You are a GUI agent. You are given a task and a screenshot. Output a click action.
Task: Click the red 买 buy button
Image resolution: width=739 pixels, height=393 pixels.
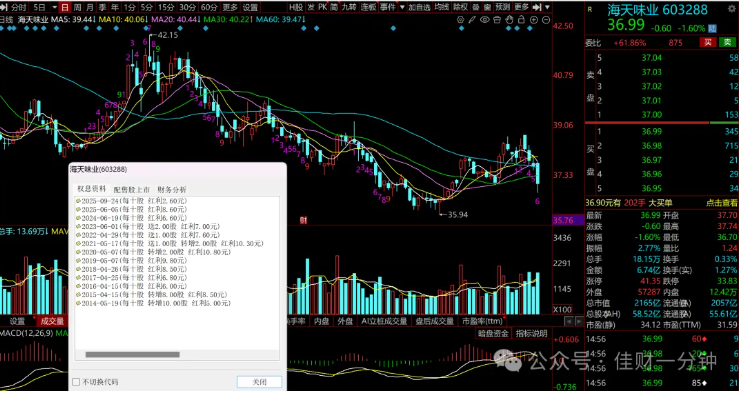pos(707,42)
